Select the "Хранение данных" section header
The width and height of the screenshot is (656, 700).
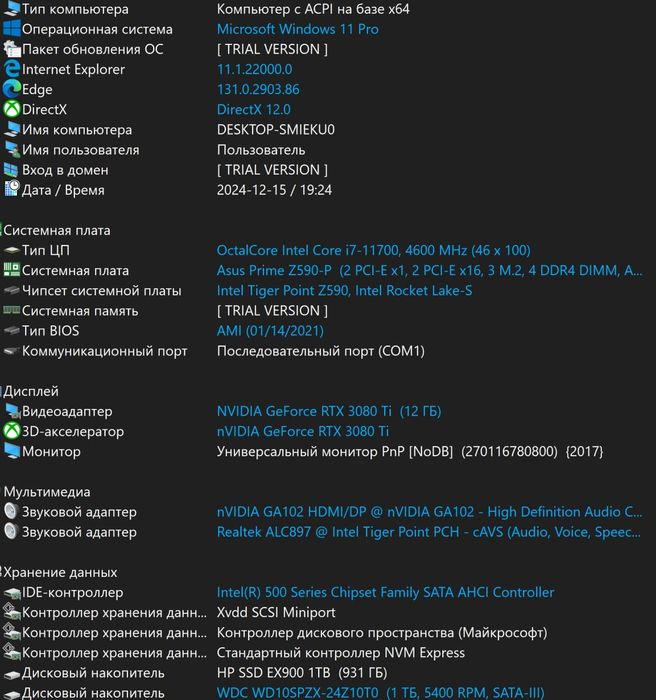(x=61, y=572)
